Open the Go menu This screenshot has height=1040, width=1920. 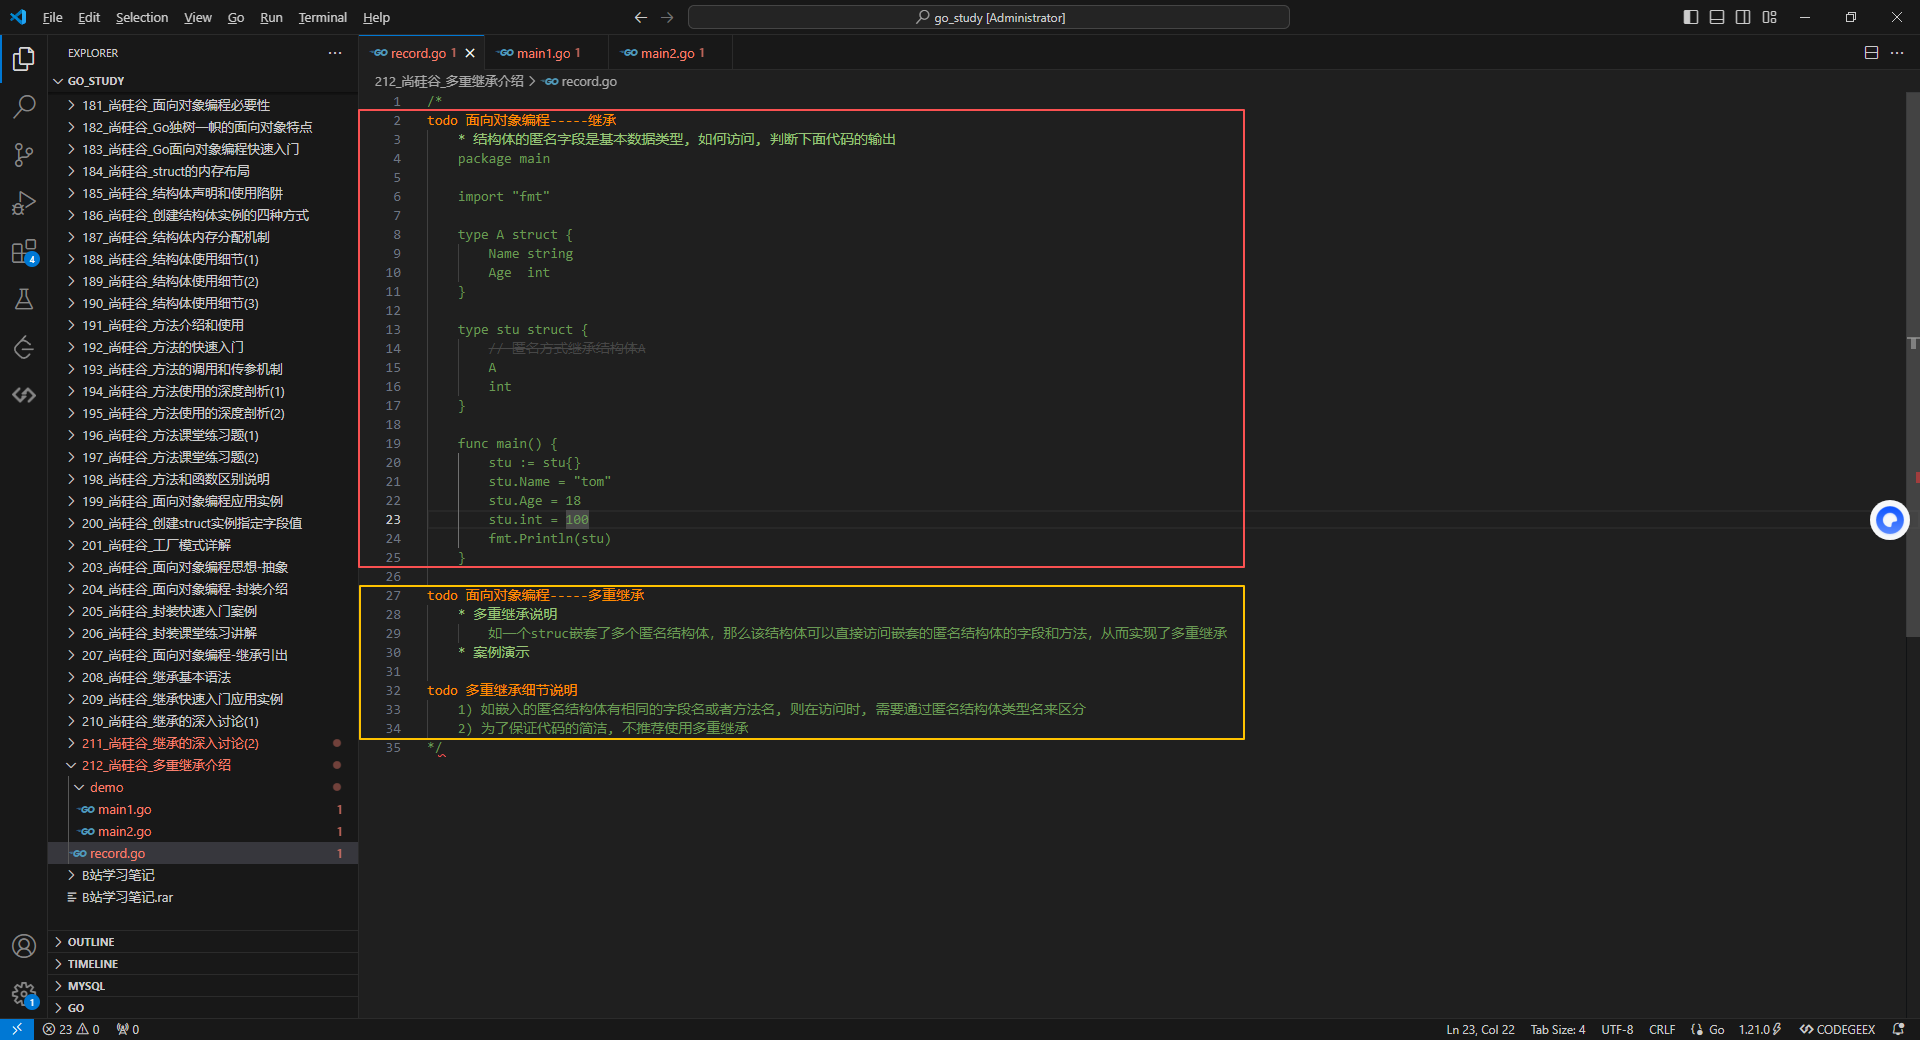236,17
